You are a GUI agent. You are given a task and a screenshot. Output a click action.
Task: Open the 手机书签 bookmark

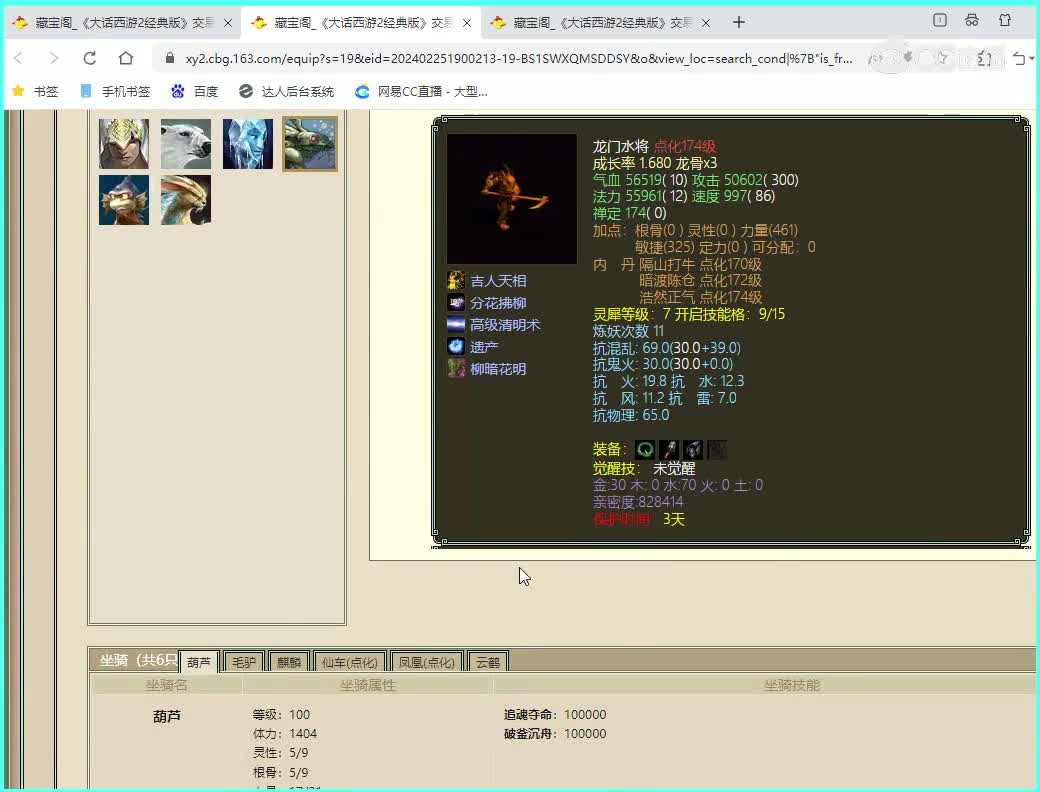click(x=115, y=92)
